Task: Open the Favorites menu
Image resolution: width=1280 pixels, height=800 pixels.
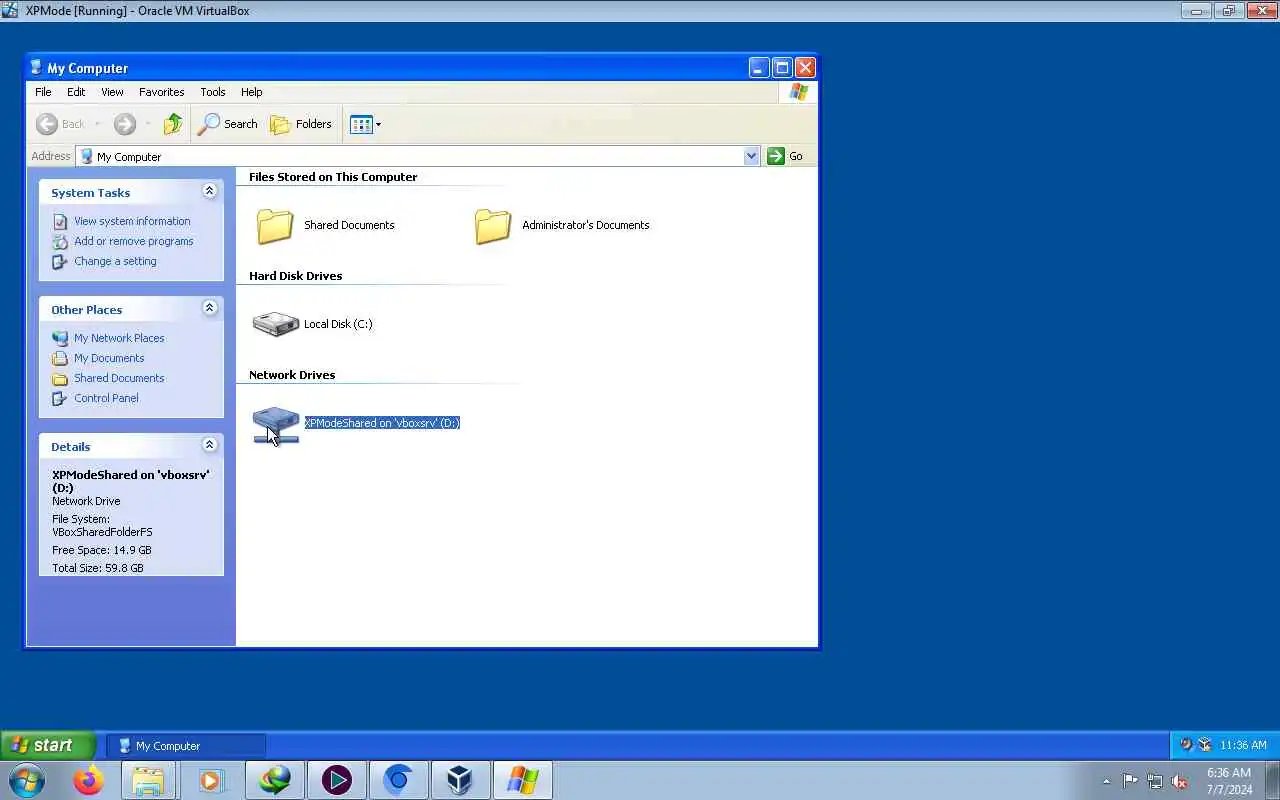Action: [x=161, y=92]
